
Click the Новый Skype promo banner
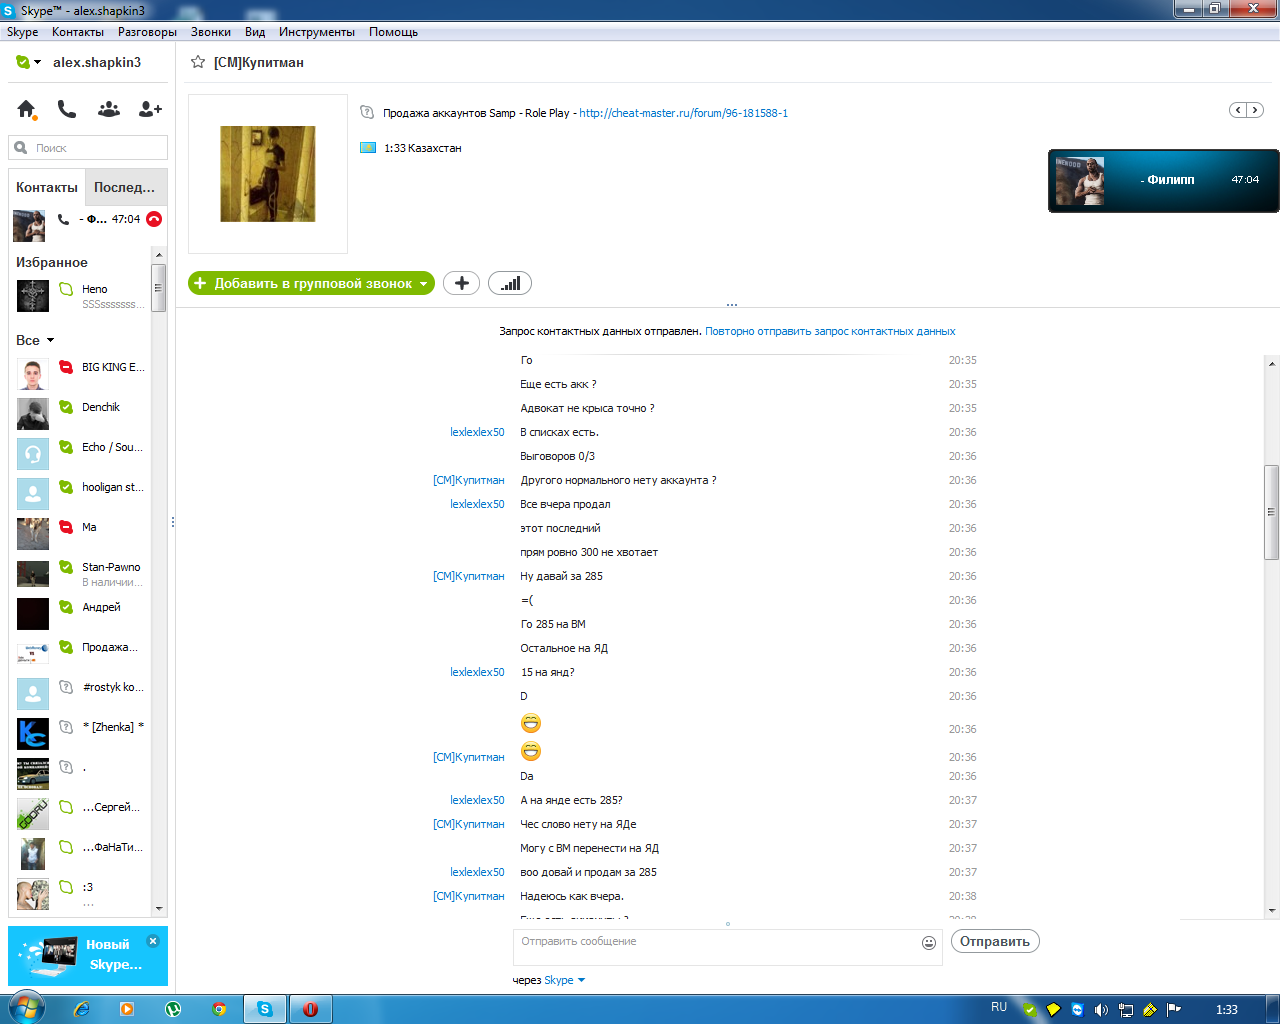coord(88,956)
